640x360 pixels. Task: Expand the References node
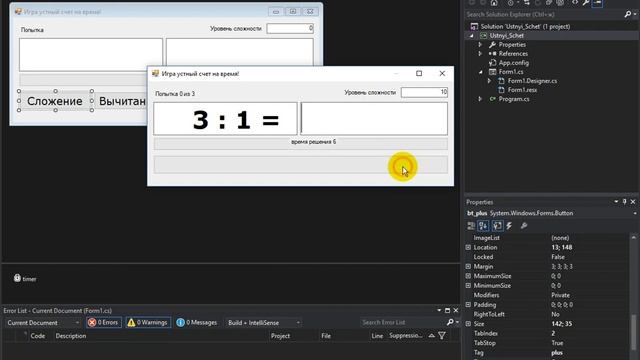[x=480, y=54]
